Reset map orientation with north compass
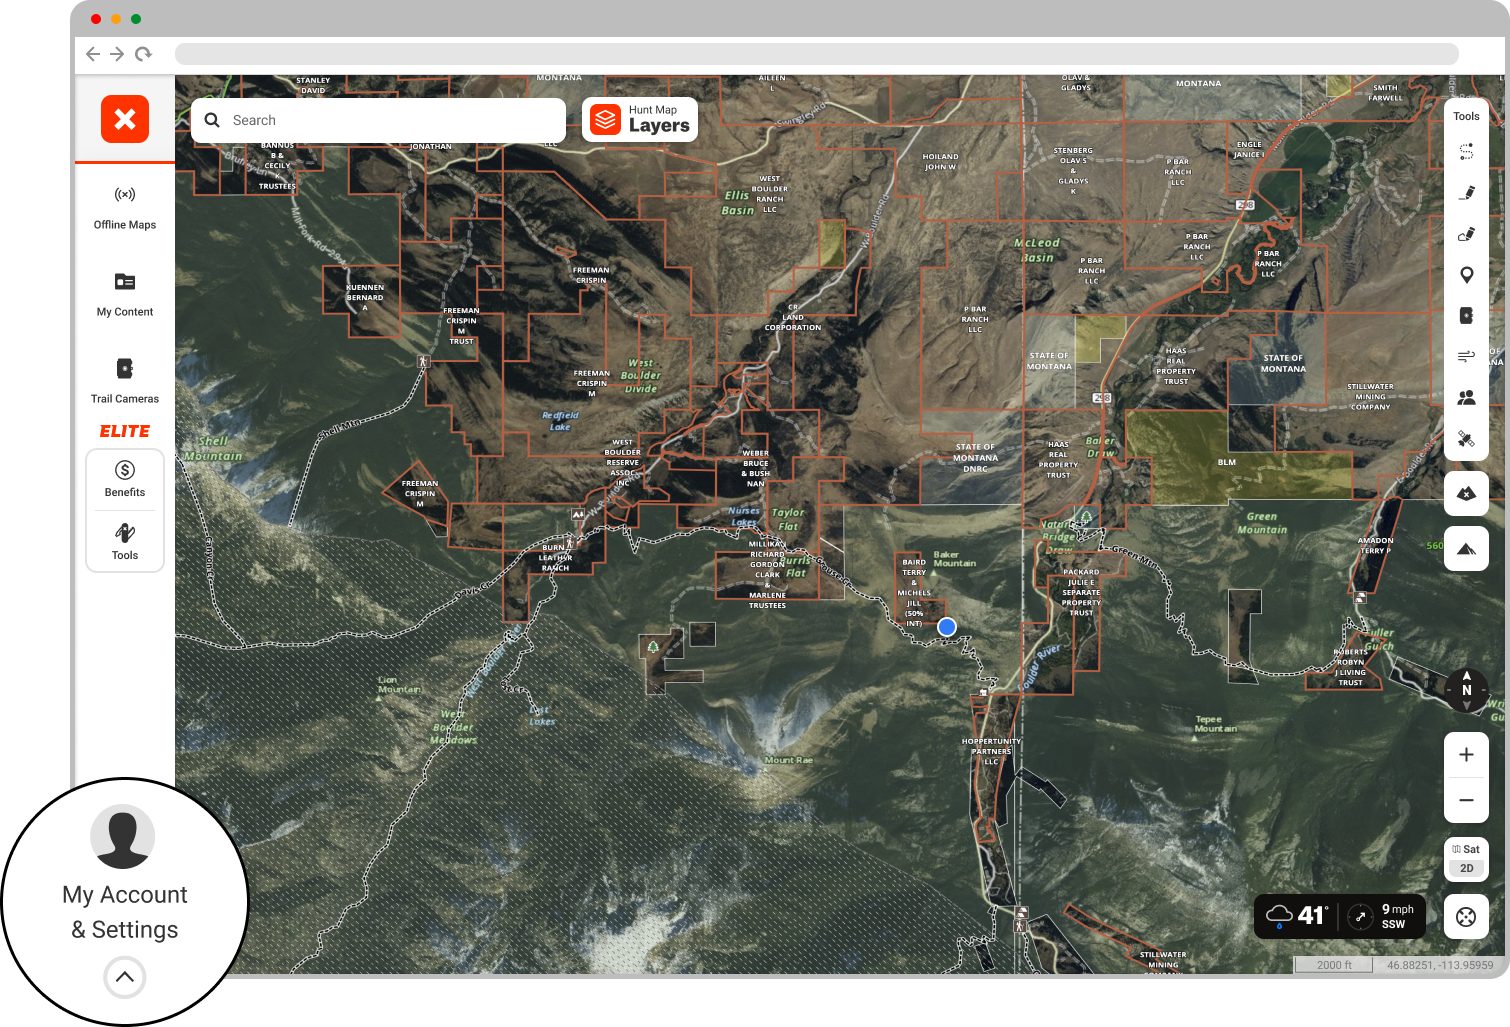Image resolution: width=1510 pixels, height=1027 pixels. [x=1466, y=690]
